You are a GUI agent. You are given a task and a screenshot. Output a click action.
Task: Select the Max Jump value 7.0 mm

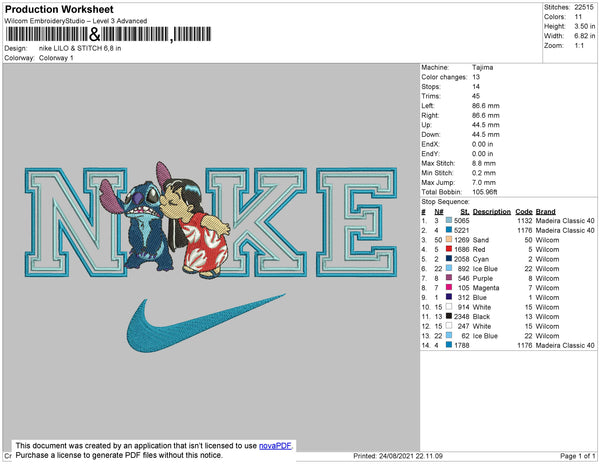tap(483, 182)
